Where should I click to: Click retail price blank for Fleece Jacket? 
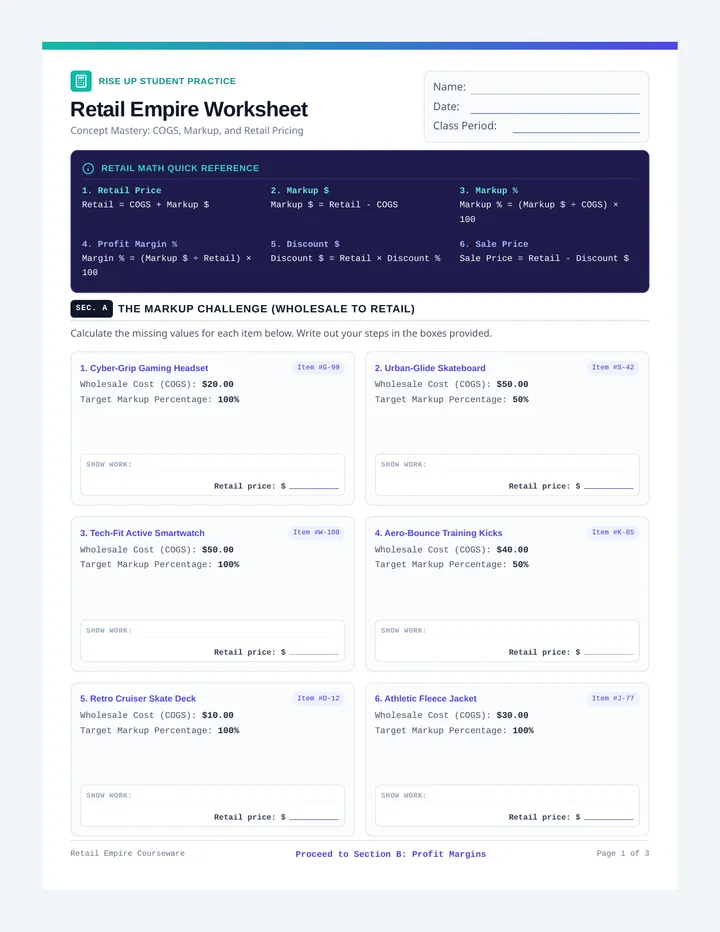tap(609, 816)
